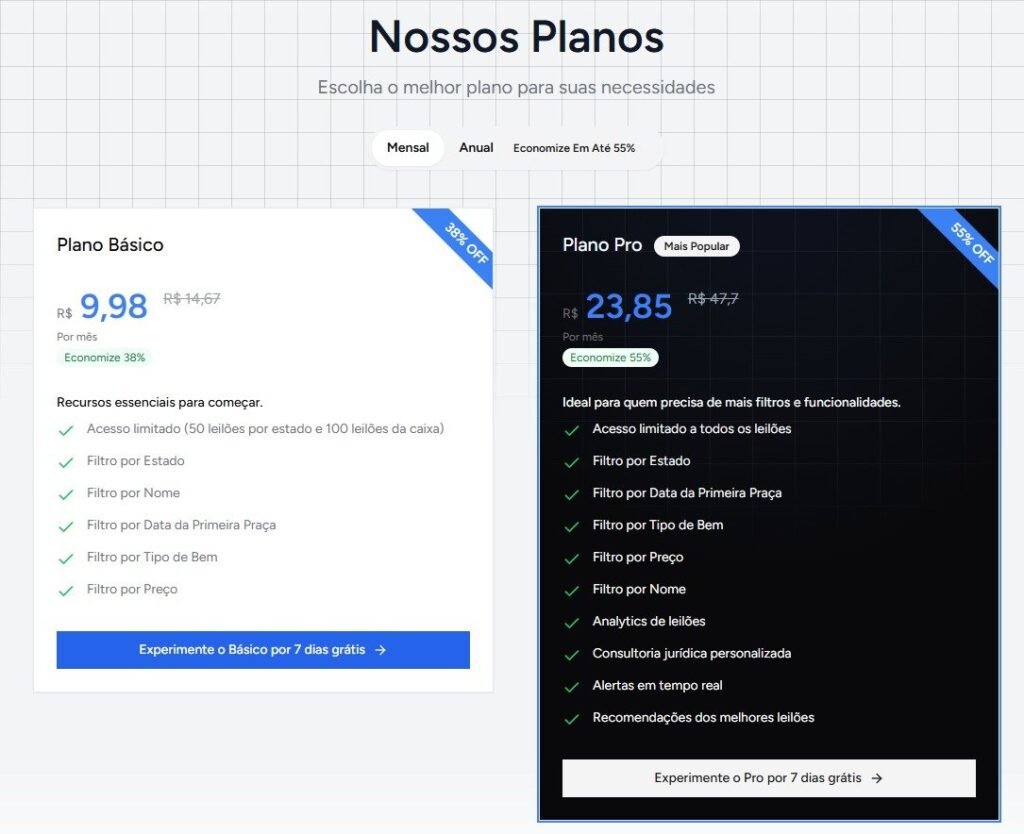
Task: Click the Economize Em Até 55% label
Action: 574,148
